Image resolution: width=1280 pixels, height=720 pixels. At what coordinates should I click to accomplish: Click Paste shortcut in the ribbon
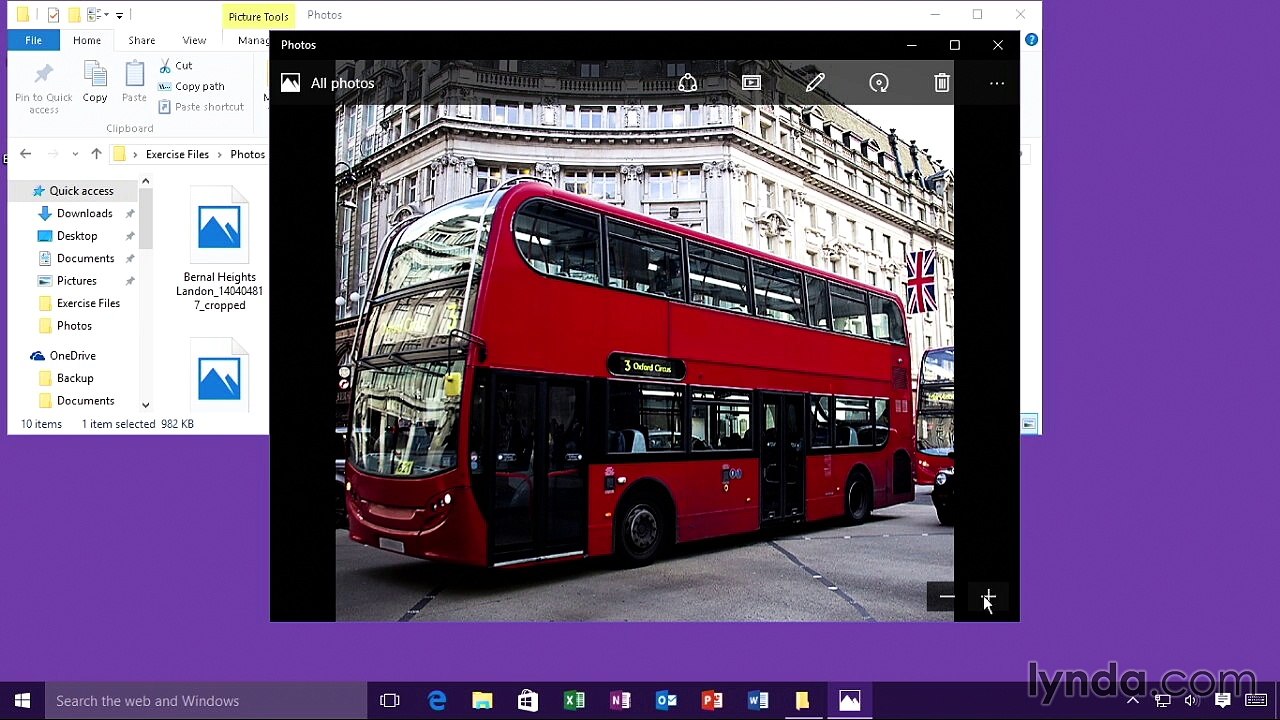(x=201, y=106)
